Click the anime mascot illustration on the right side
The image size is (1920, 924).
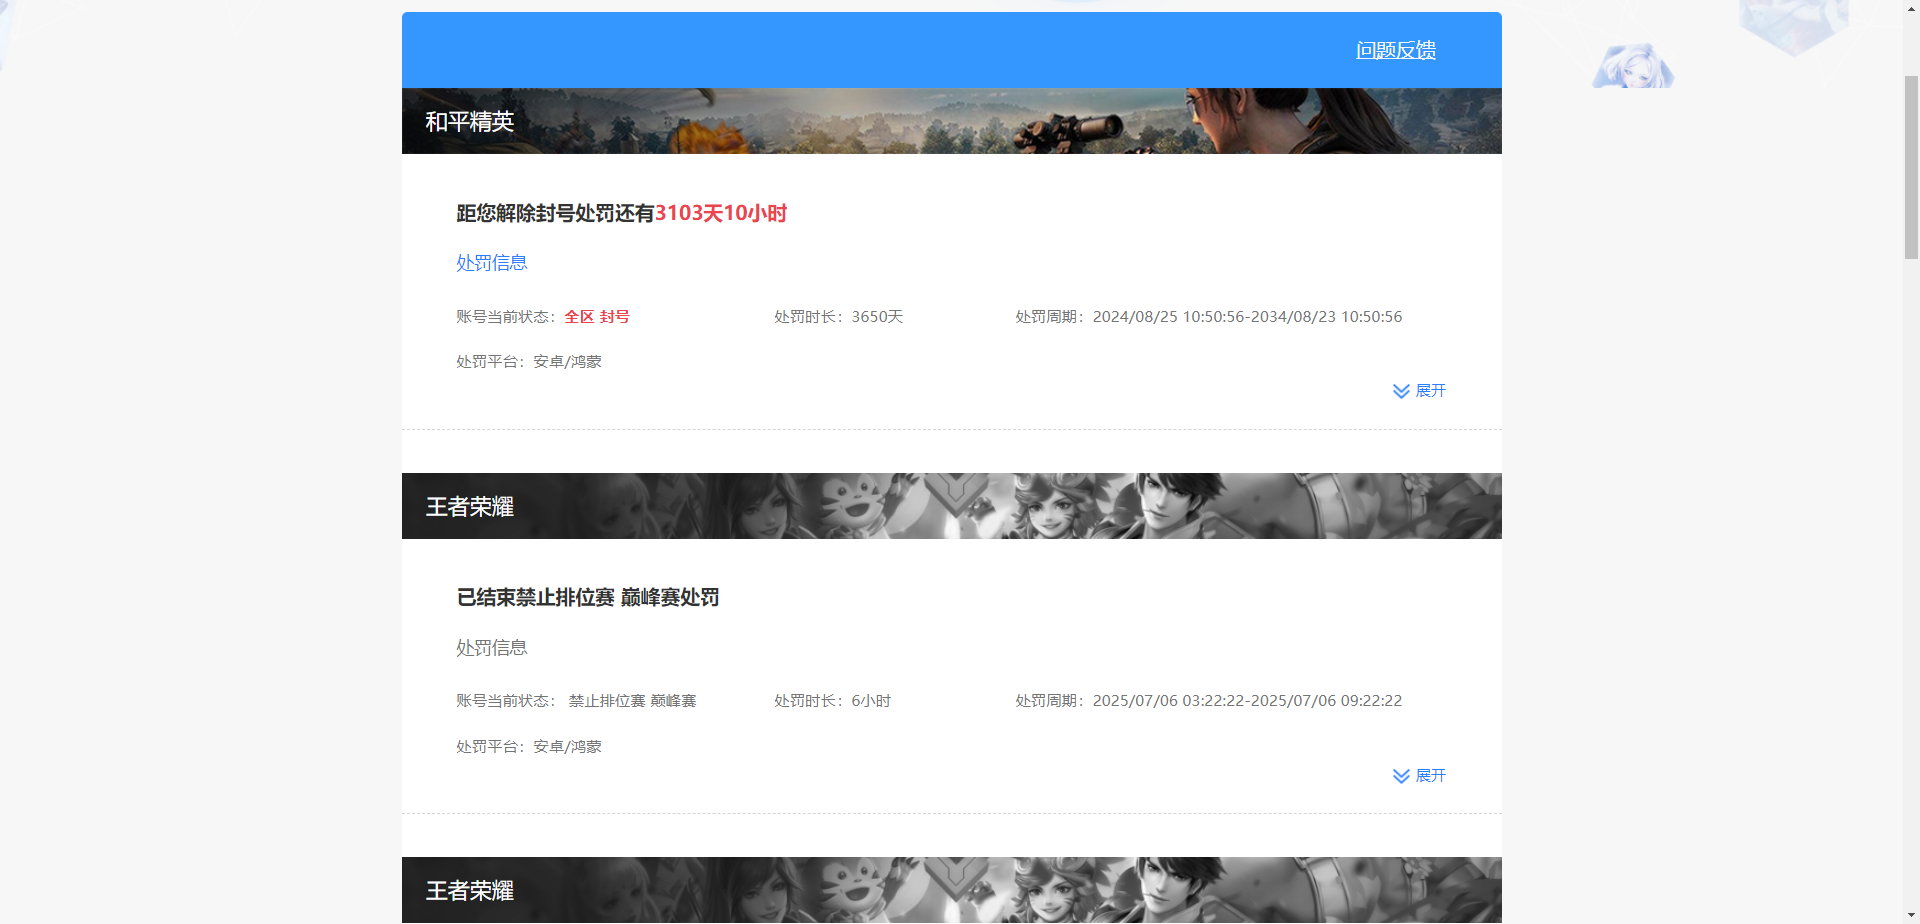coord(1632,65)
